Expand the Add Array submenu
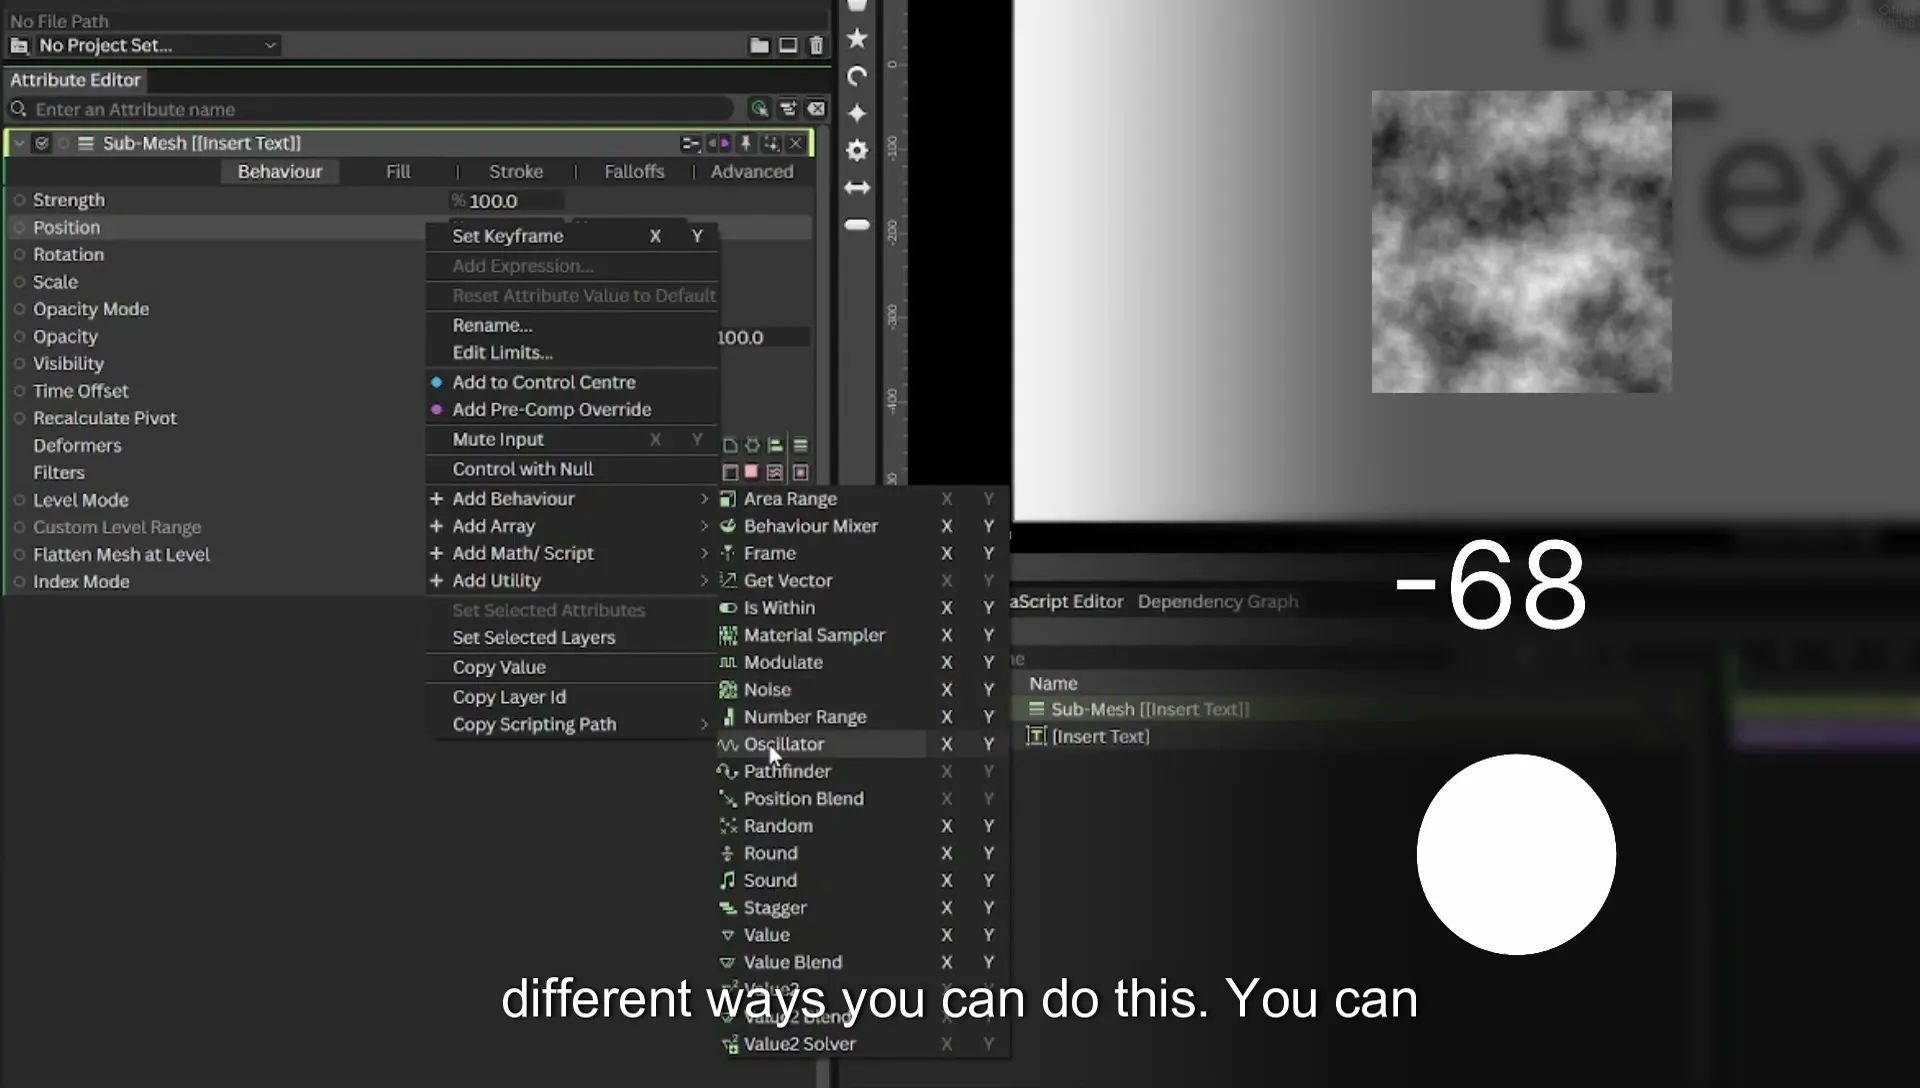This screenshot has height=1088, width=1920. [x=572, y=526]
